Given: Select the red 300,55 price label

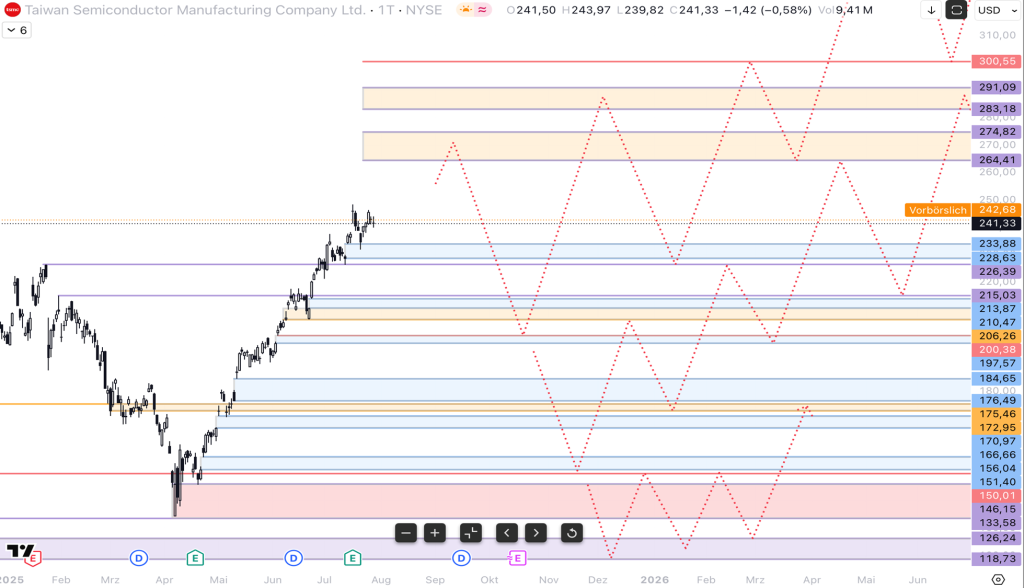Looking at the screenshot, I should pyautogui.click(x=997, y=61).
